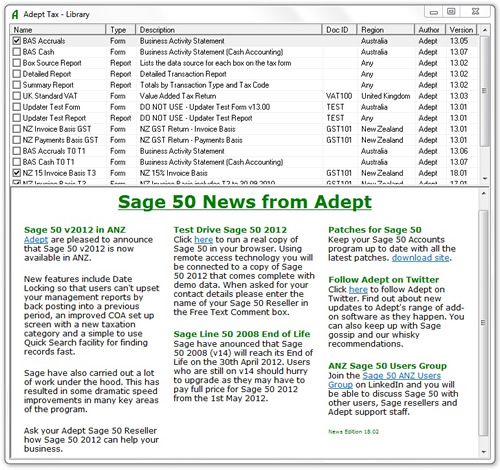Select 'Lists the data source for each box' description

pos(215,63)
